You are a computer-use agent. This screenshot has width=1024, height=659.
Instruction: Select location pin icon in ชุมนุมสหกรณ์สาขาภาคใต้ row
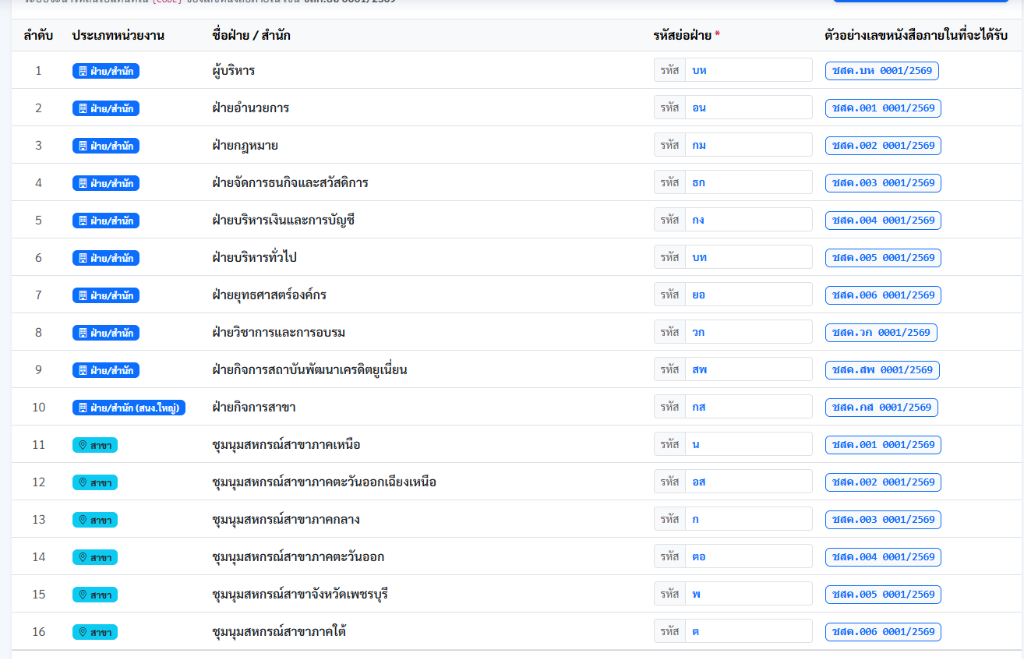coord(83,632)
